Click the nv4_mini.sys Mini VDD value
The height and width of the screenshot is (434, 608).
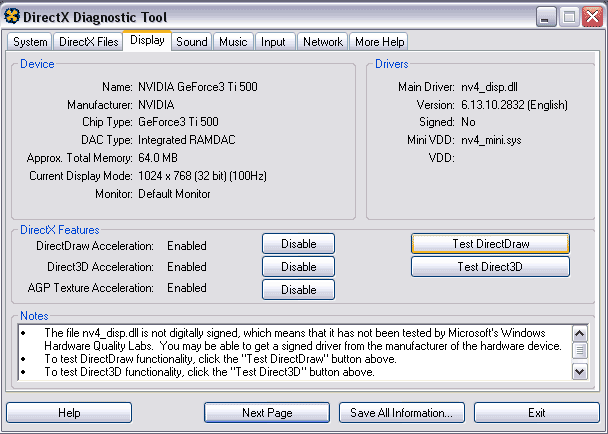coord(491,140)
